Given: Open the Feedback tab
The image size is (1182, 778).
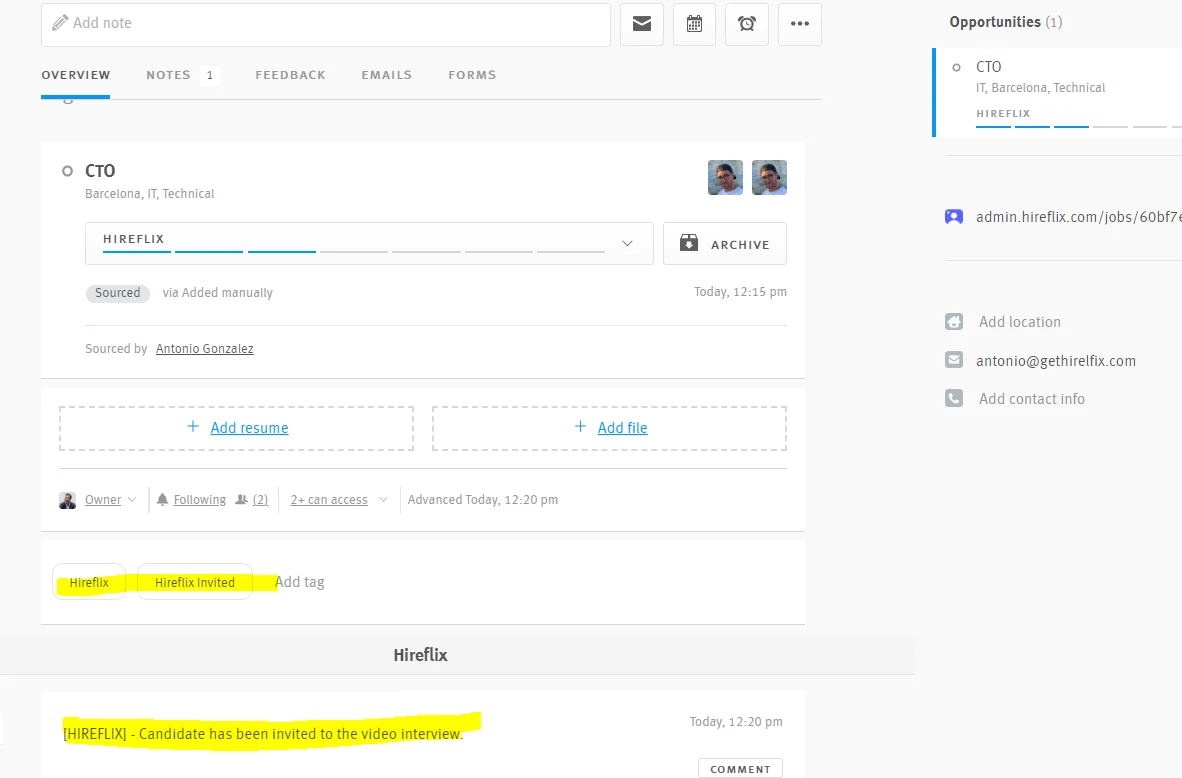Looking at the screenshot, I should 290,75.
